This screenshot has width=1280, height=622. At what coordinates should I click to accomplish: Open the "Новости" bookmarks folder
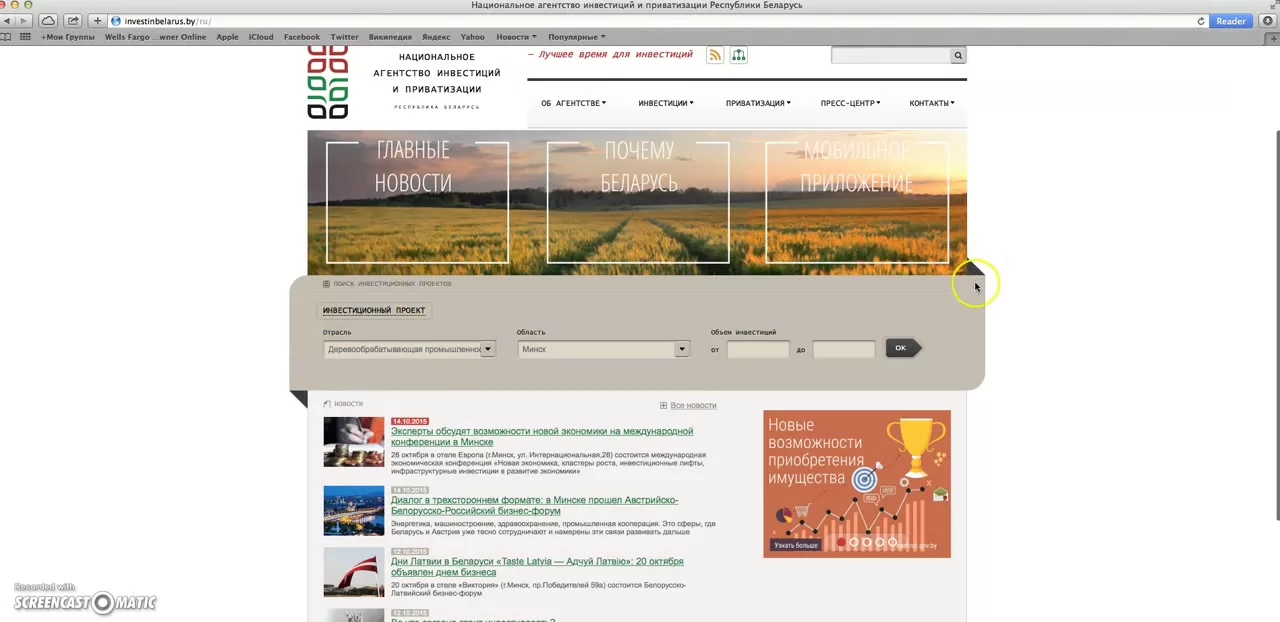click(x=516, y=37)
